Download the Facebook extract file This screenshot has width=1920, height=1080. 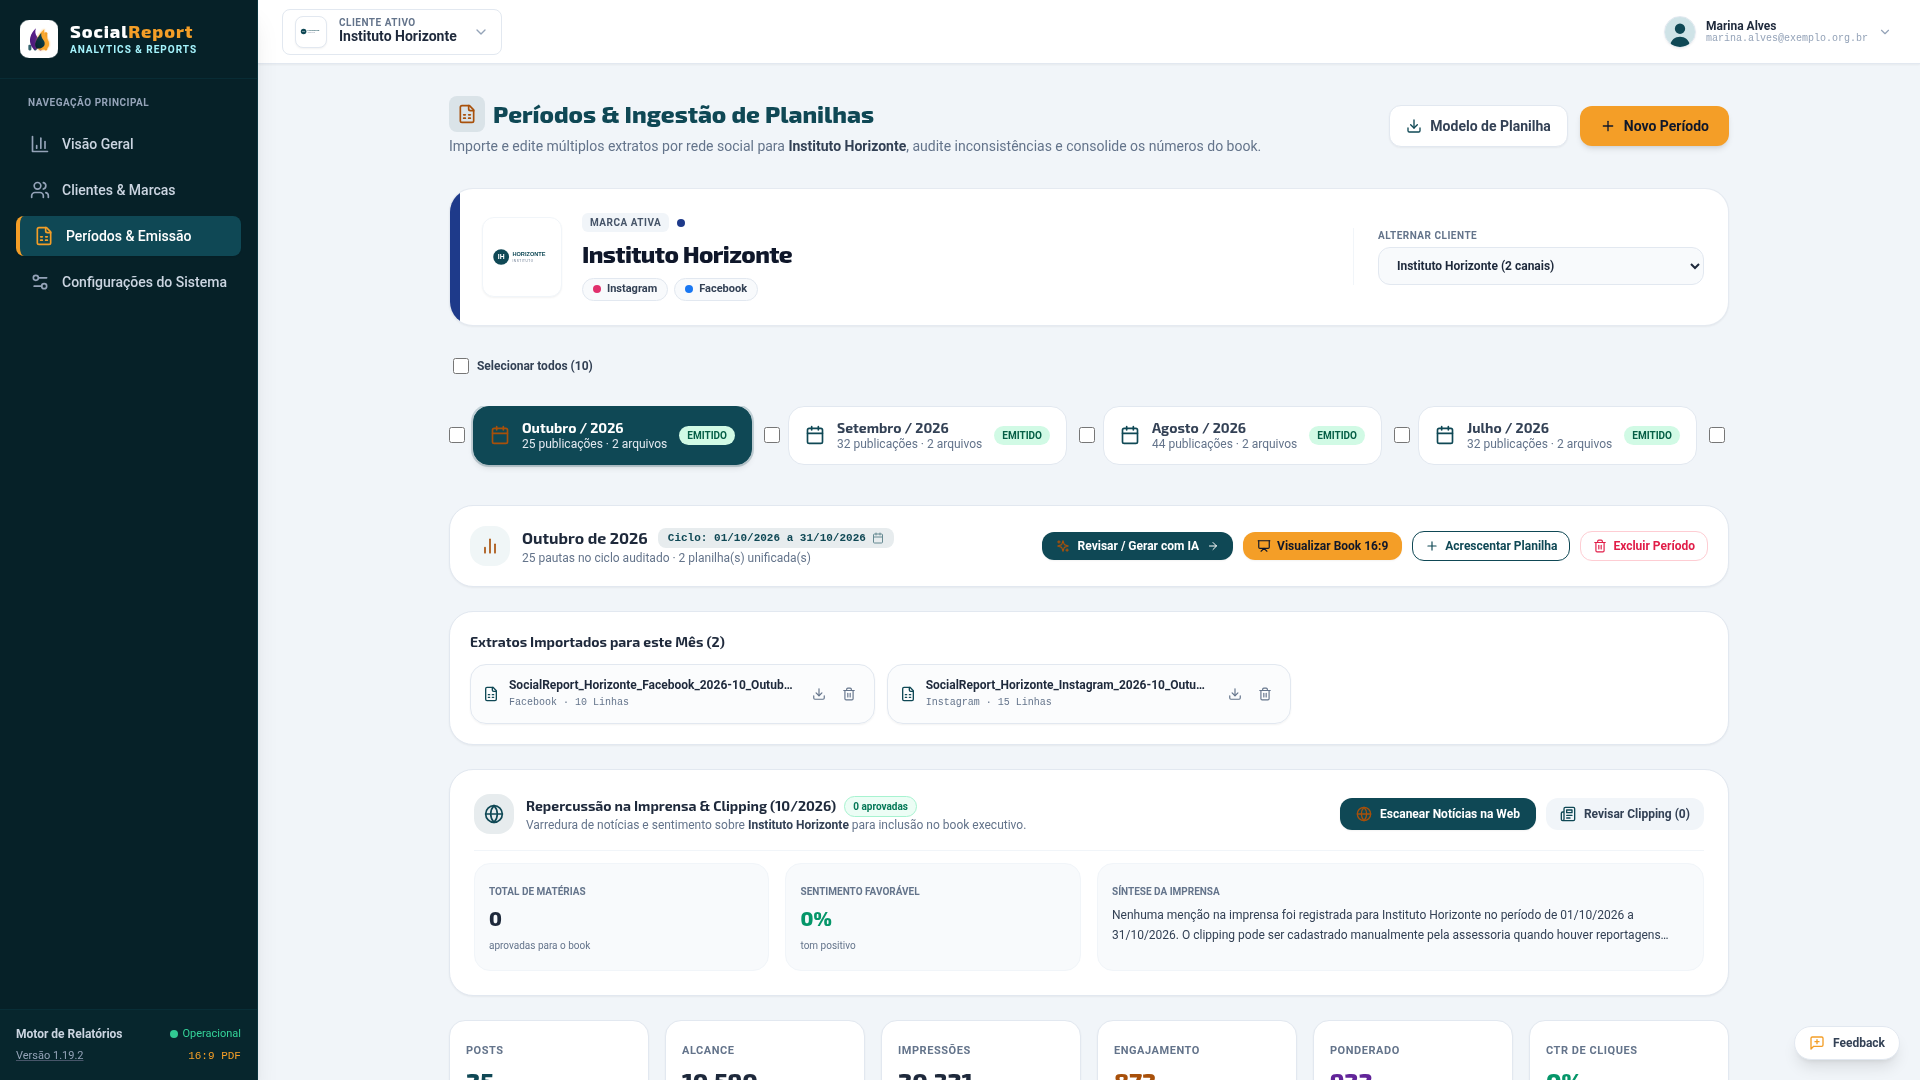click(x=819, y=694)
